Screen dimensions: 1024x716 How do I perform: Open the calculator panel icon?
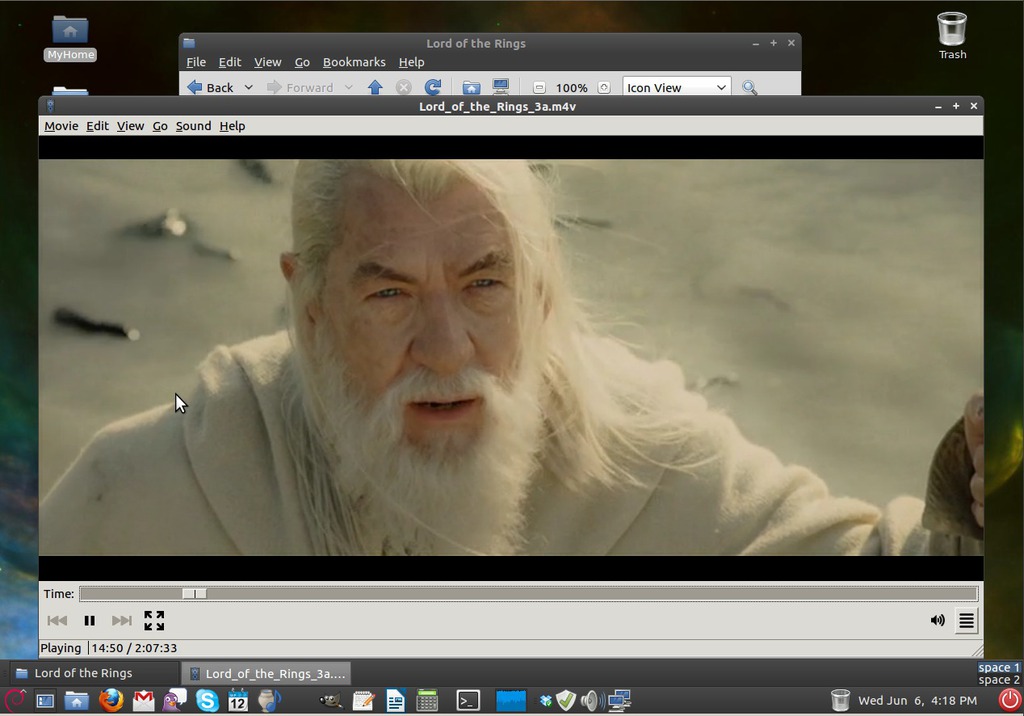point(426,700)
